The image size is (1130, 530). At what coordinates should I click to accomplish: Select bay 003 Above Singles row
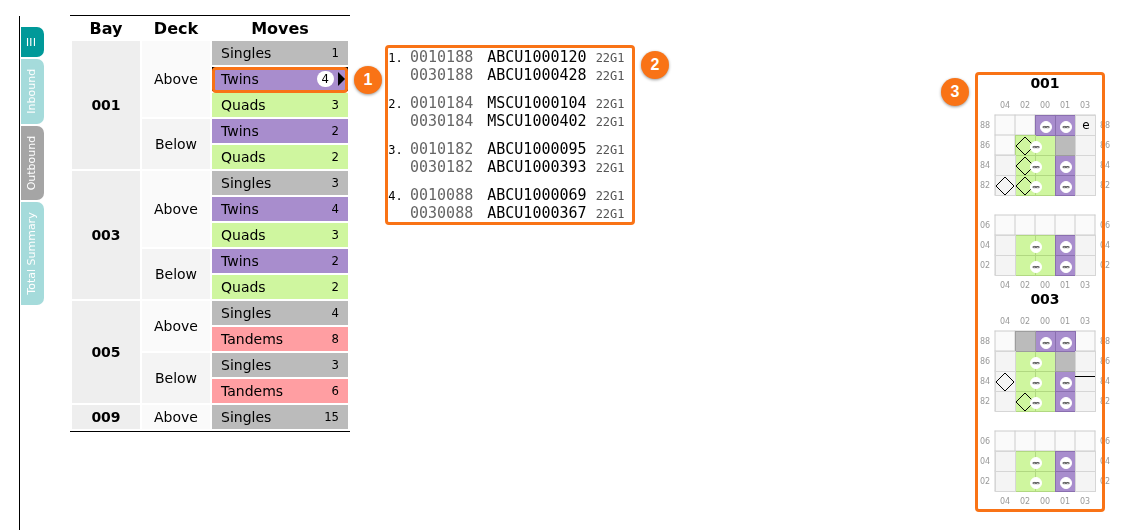point(280,183)
